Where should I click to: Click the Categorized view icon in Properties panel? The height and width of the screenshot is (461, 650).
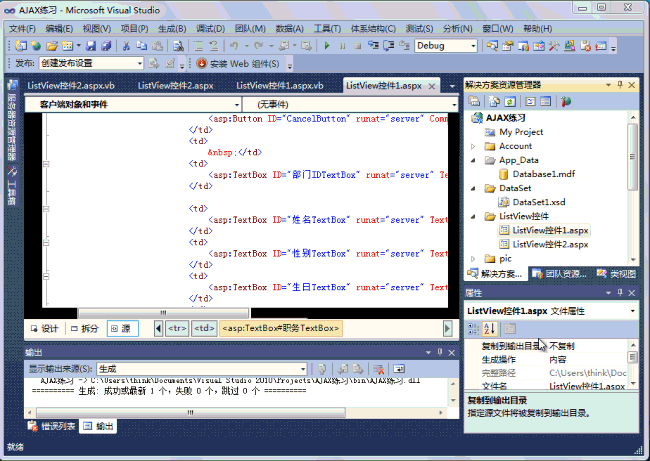[473, 329]
